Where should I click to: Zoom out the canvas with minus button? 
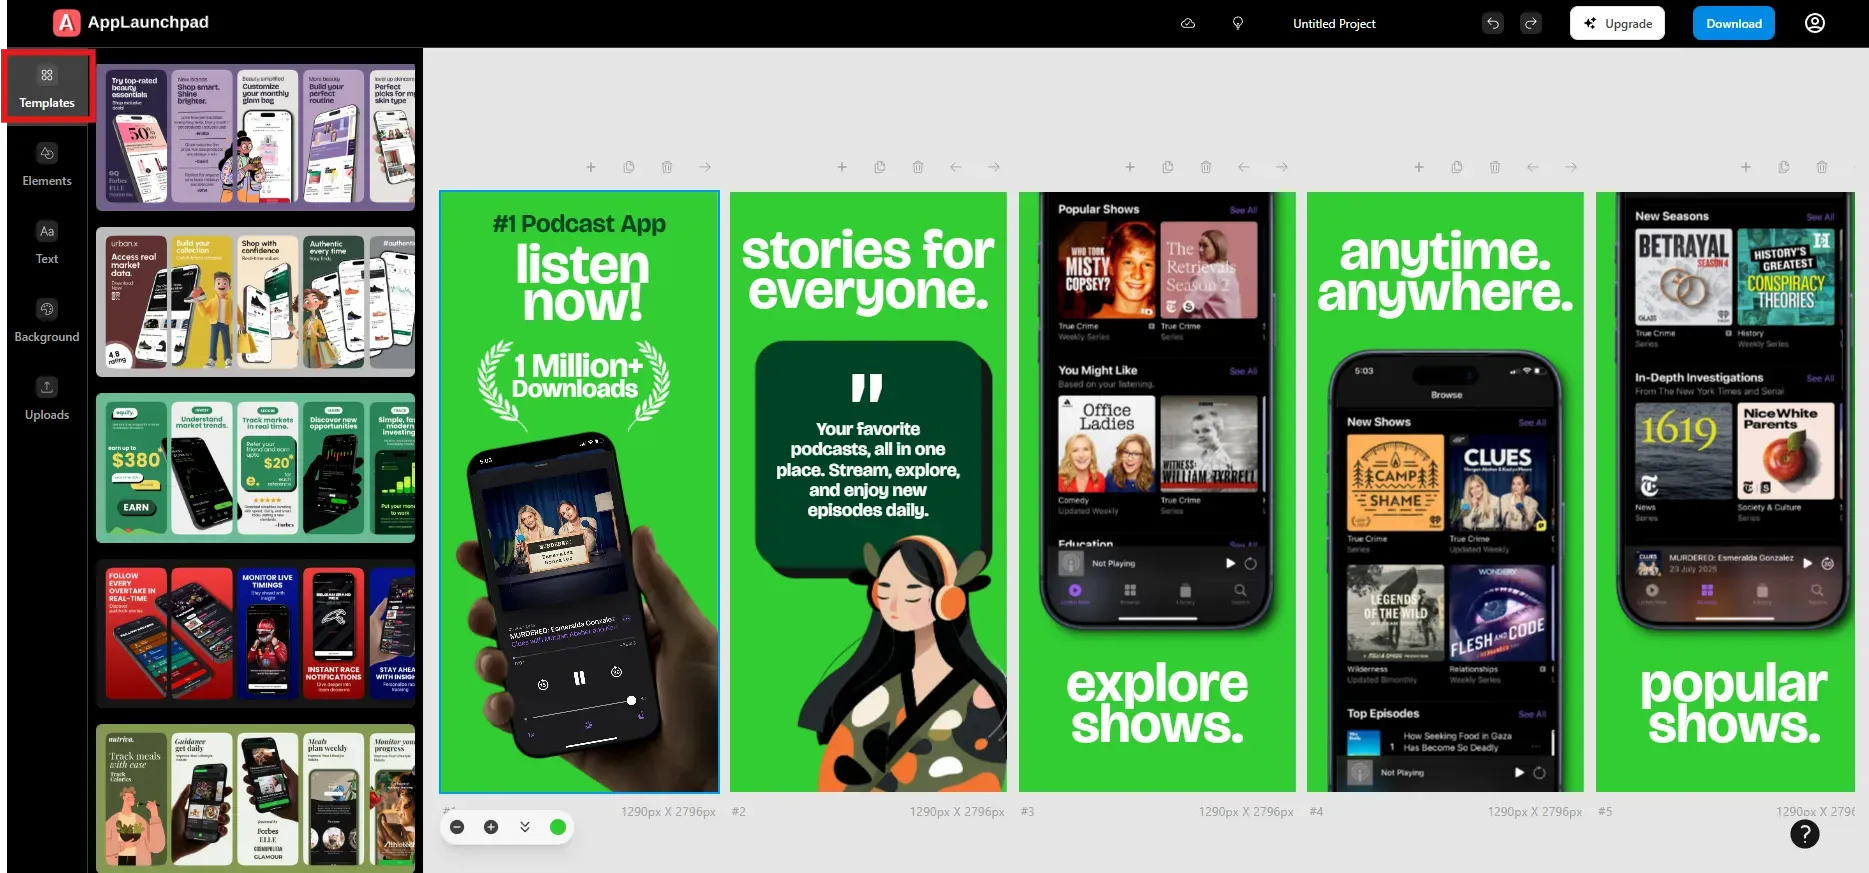457,827
